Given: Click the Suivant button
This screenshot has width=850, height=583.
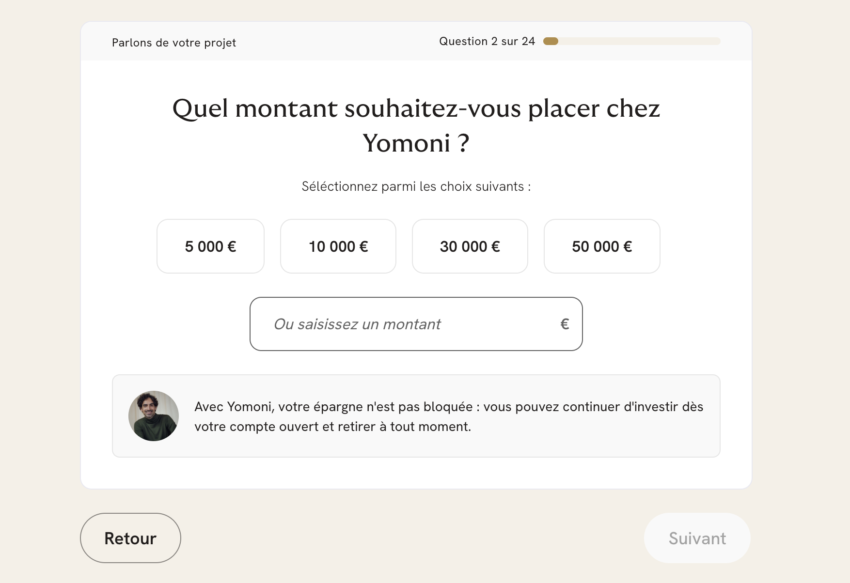Looking at the screenshot, I should pos(696,538).
